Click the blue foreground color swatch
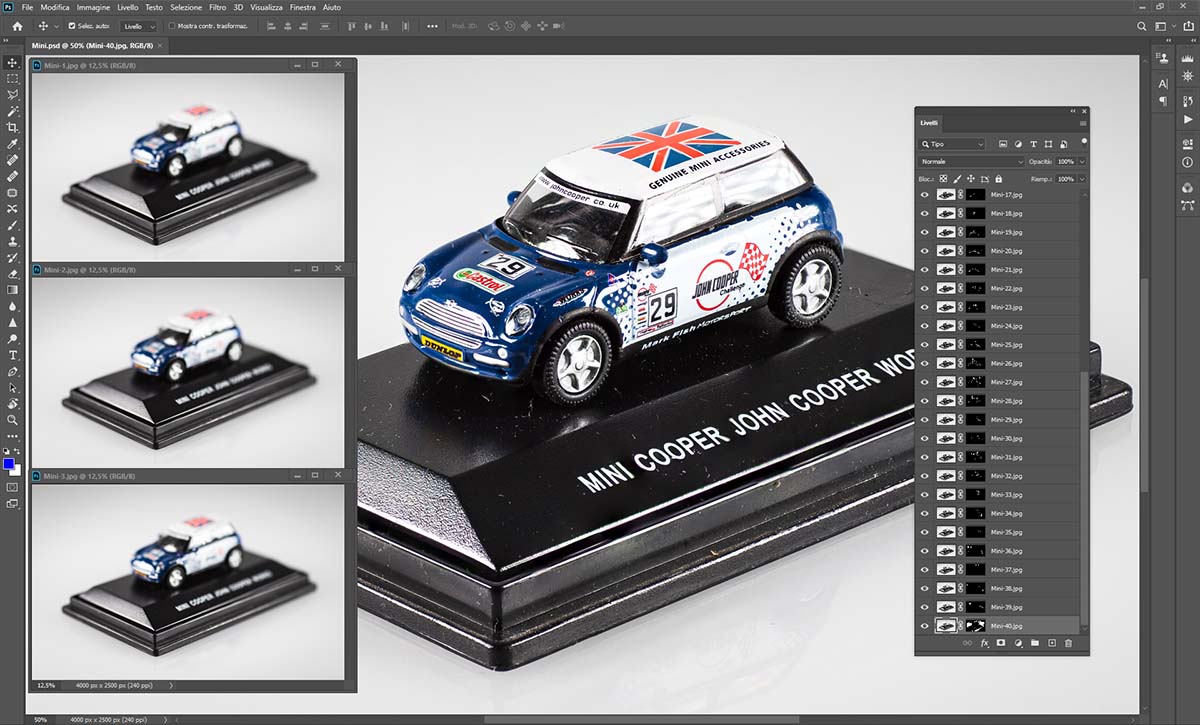This screenshot has height=725, width=1200. (x=9, y=465)
